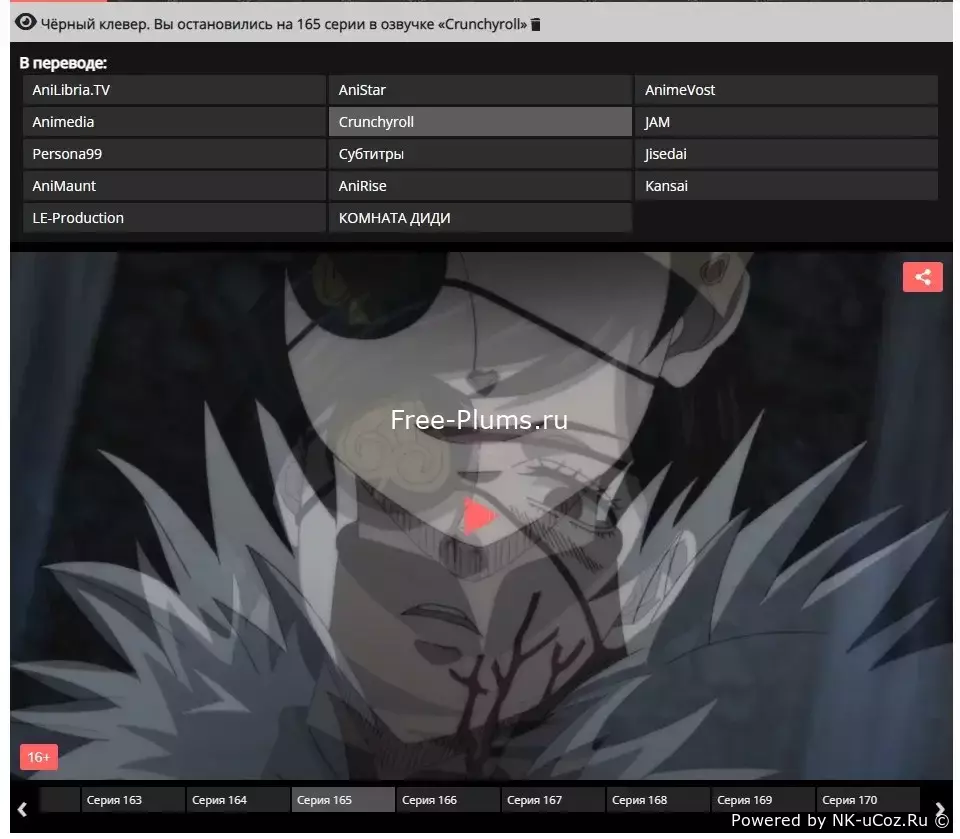Viewport: 960px width, 839px height.
Task: Choose the AnimeVost translation
Action: [x=786, y=90]
